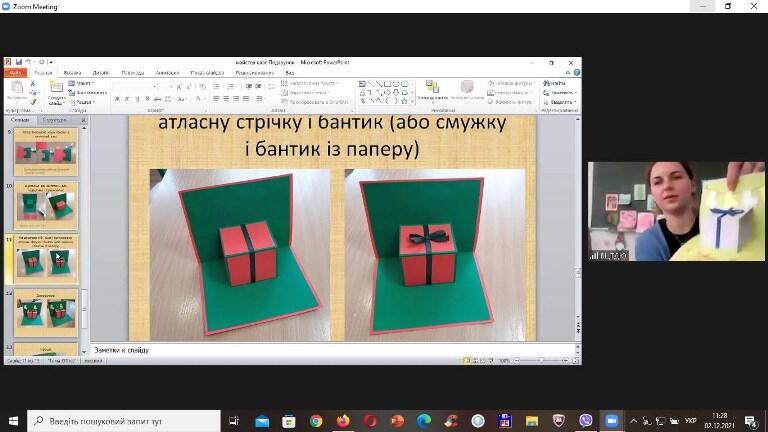Image resolution: width=768 pixels, height=432 pixels.
Task: Create a new slide with the slide icon
Action: pos(57,88)
